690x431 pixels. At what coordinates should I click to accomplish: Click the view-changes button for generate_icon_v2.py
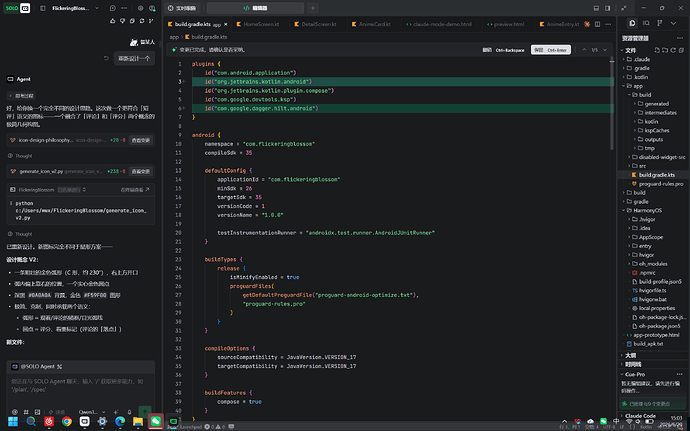140,171
